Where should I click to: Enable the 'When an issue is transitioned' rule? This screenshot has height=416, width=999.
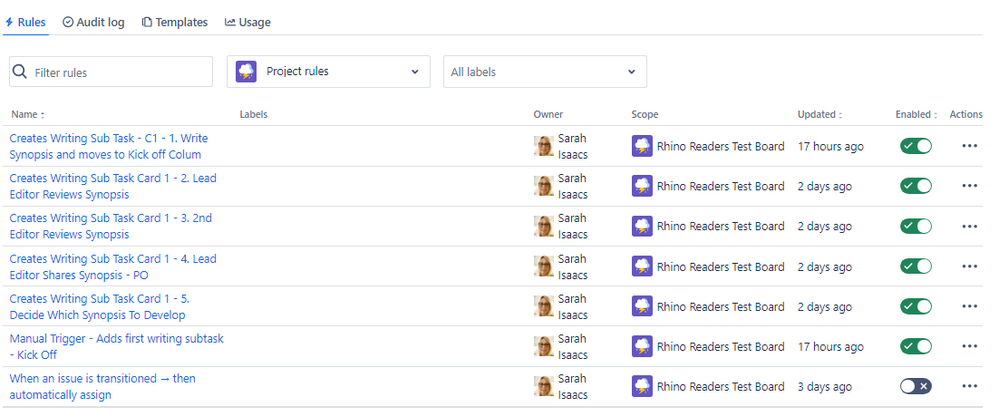(915, 386)
